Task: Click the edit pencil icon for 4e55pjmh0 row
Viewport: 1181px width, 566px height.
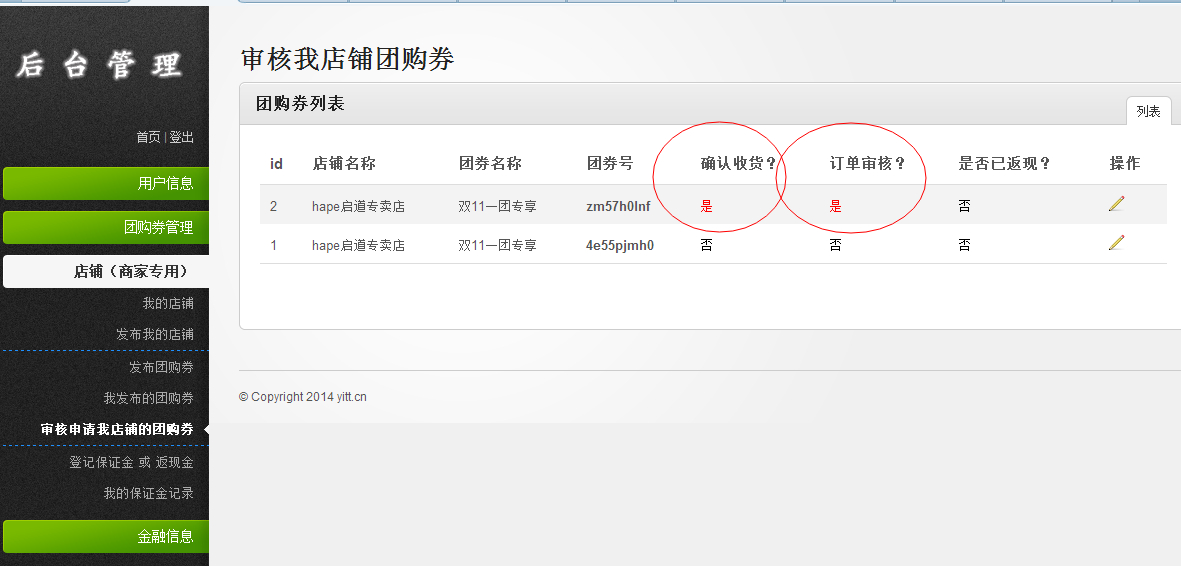Action: [1116, 242]
